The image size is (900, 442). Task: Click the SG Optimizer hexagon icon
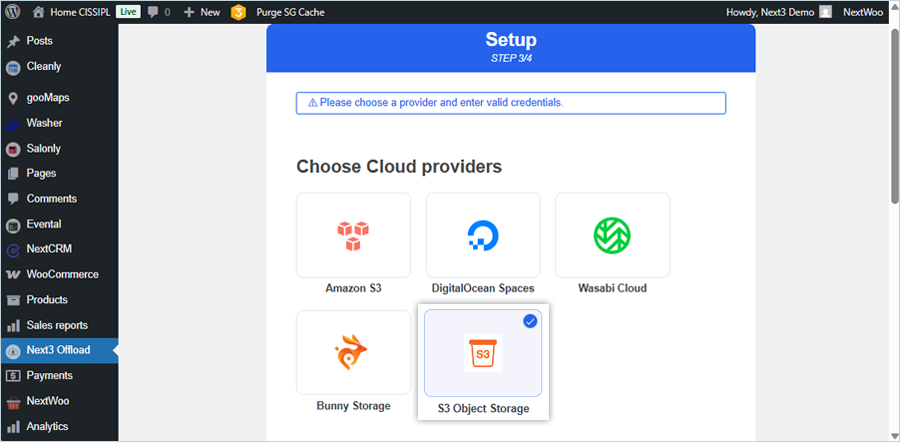click(239, 12)
